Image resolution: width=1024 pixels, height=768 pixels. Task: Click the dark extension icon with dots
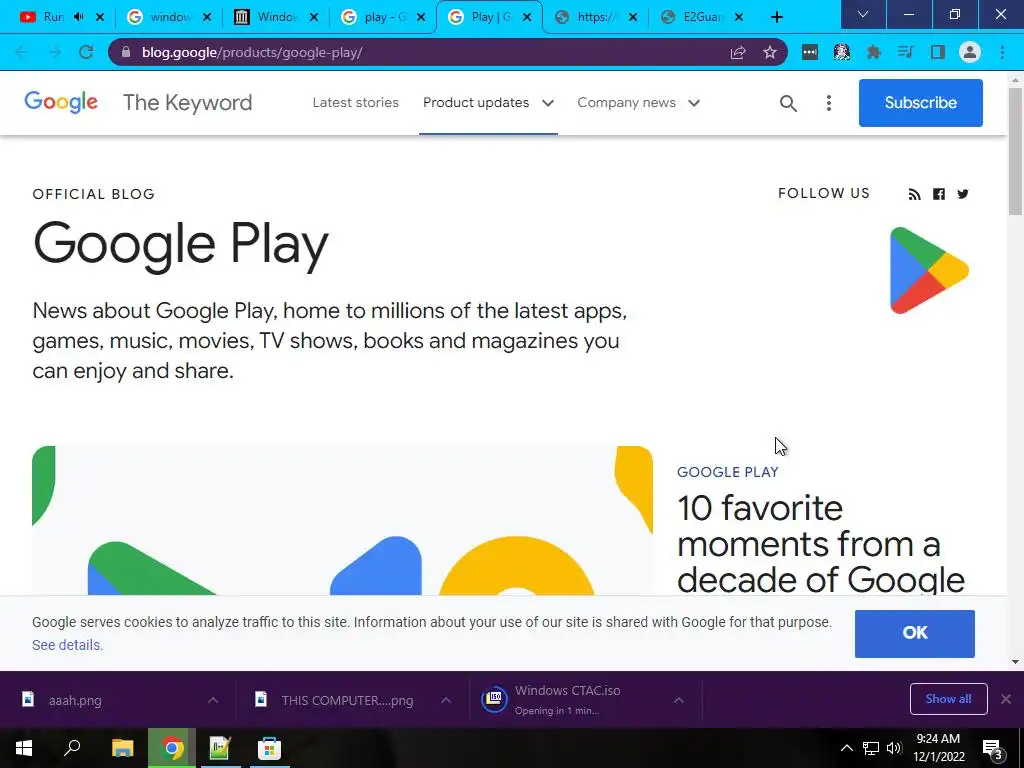810,52
